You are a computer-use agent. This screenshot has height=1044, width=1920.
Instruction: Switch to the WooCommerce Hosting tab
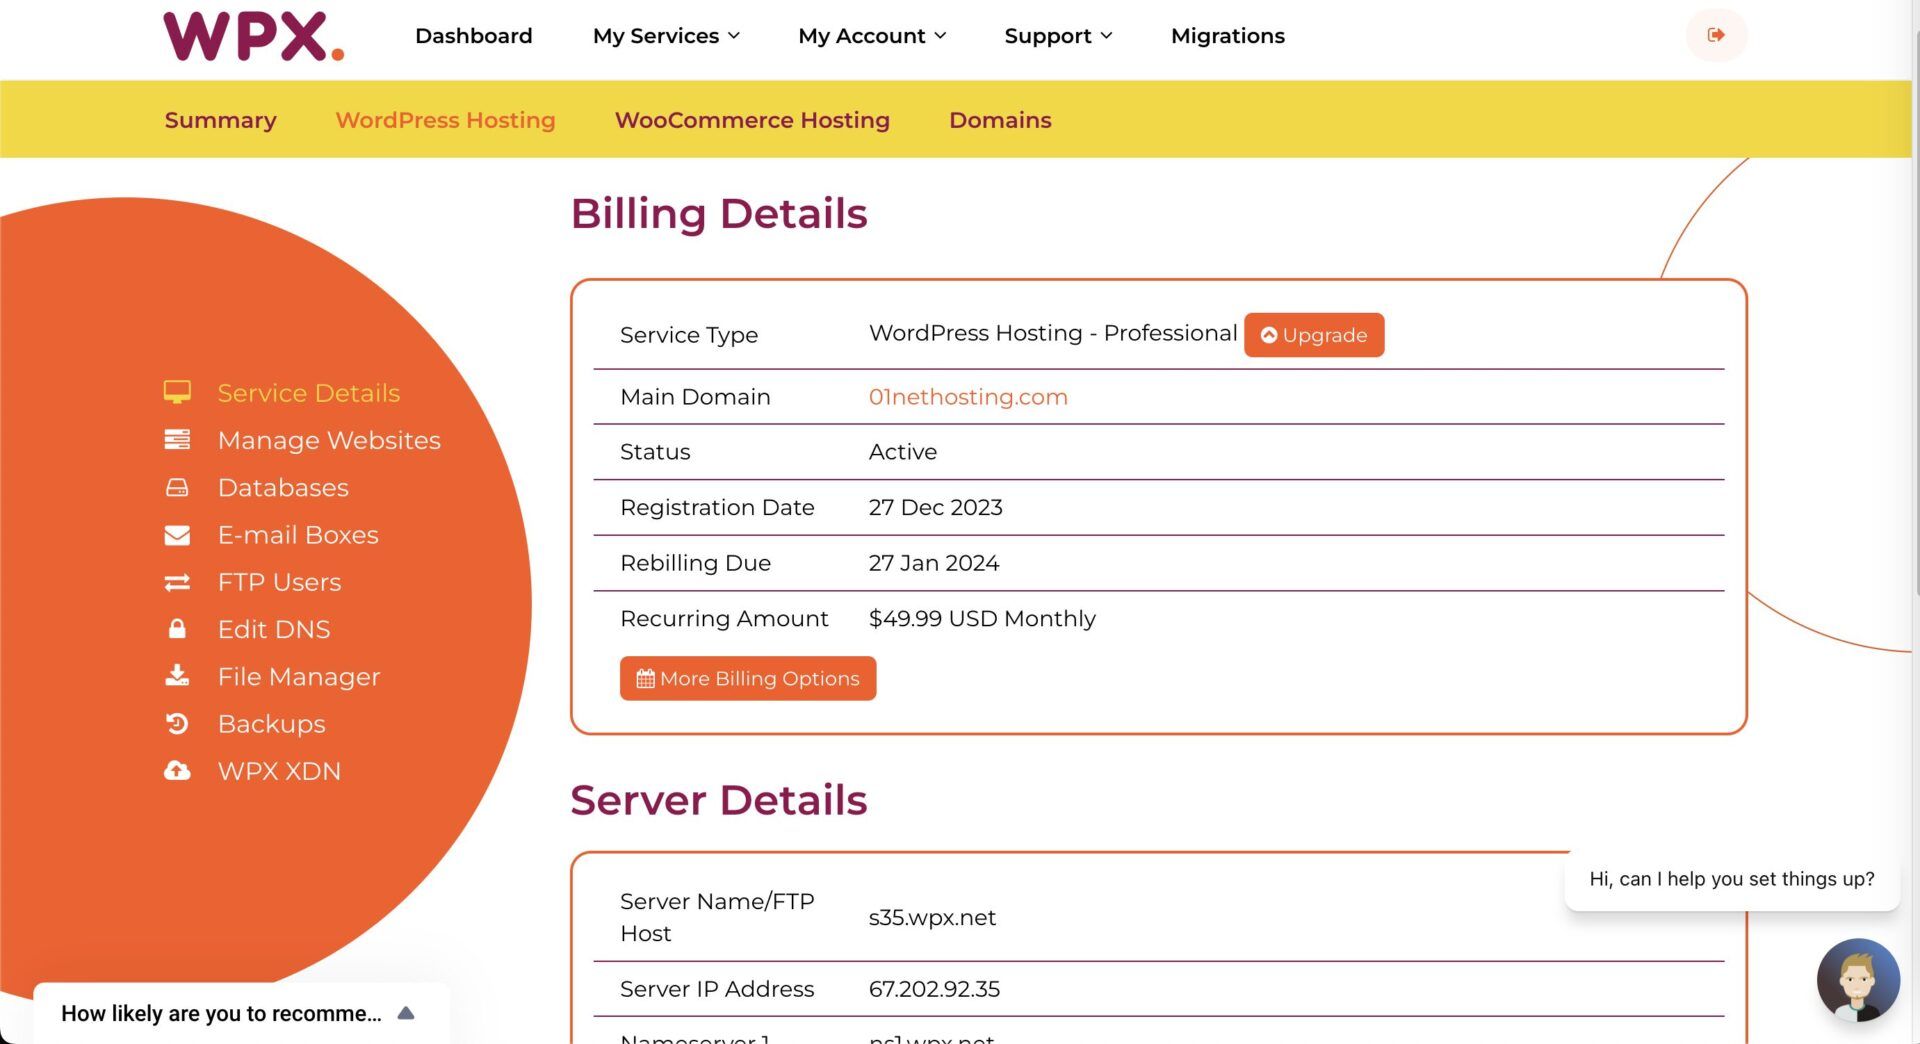point(752,120)
